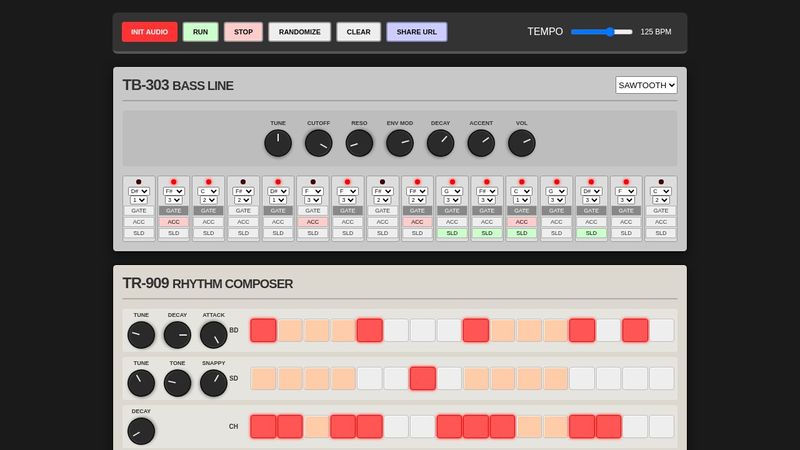This screenshot has width=800, height=450.
Task: Click the lit LED of bass step 2
Action: click(173, 182)
